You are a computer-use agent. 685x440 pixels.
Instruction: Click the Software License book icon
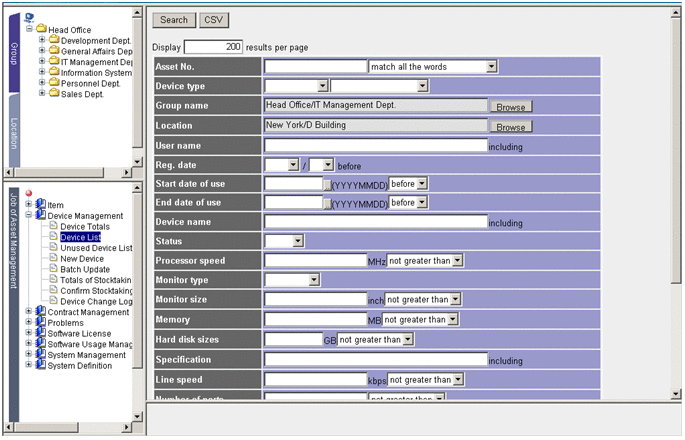tap(41, 333)
